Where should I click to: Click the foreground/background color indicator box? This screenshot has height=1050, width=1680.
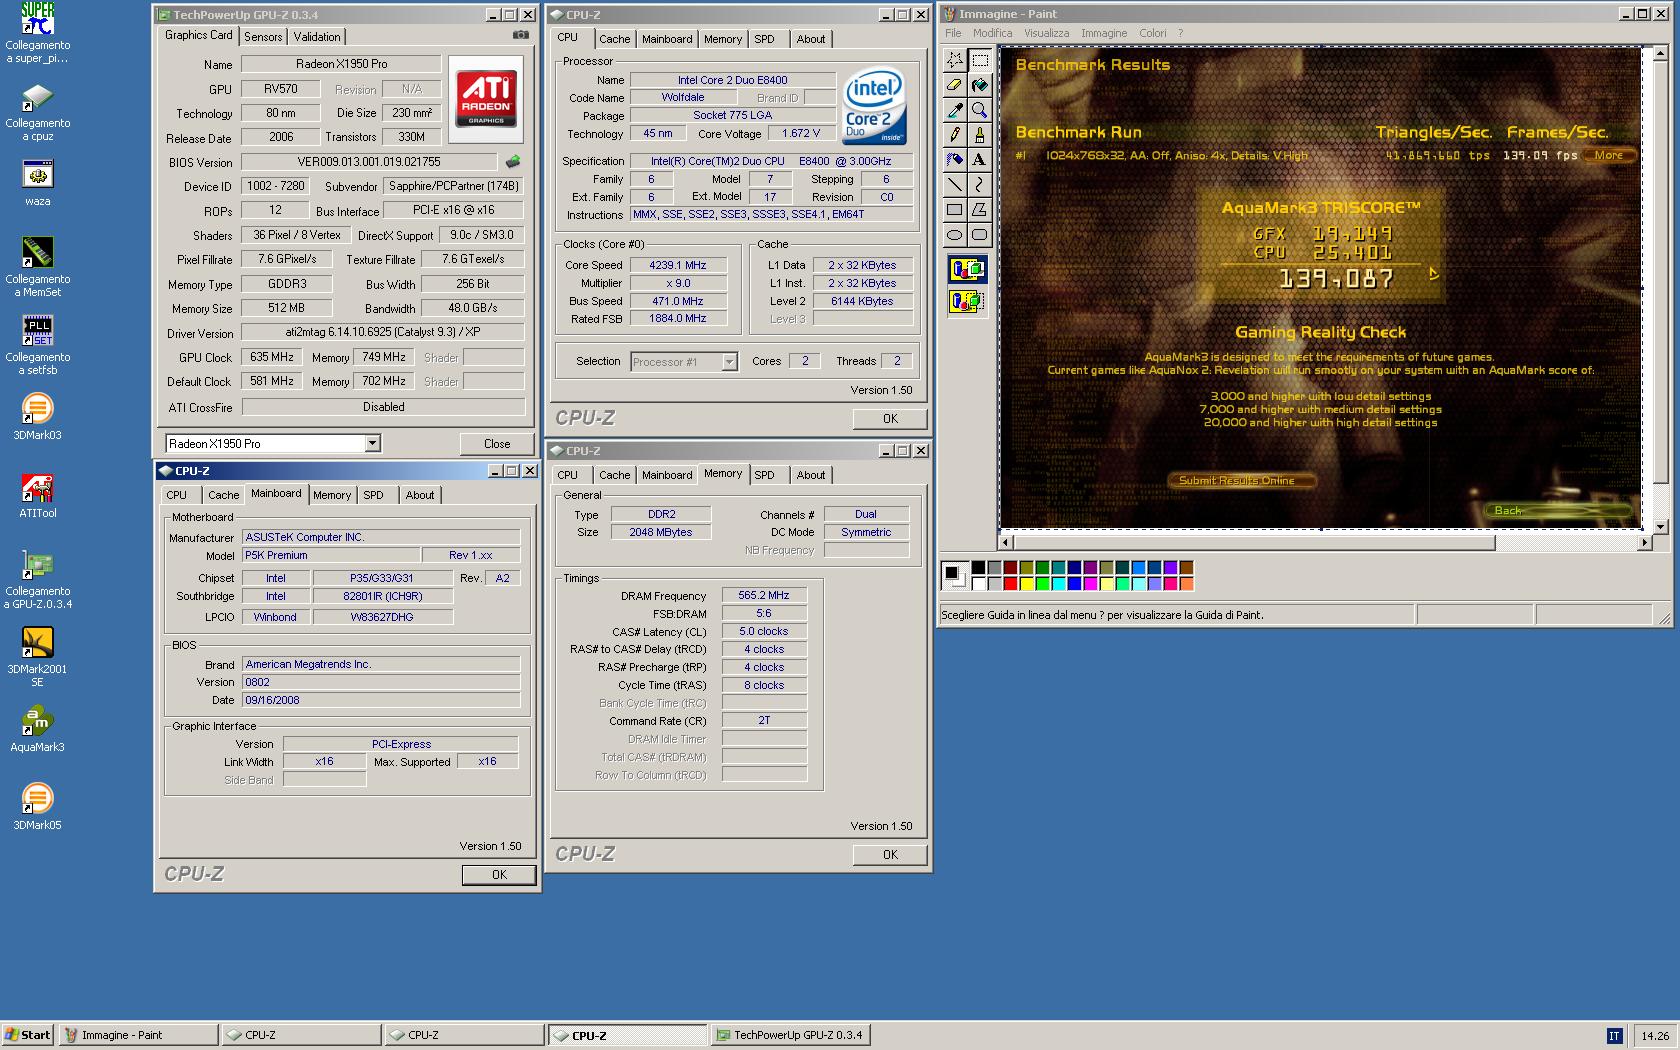click(955, 575)
